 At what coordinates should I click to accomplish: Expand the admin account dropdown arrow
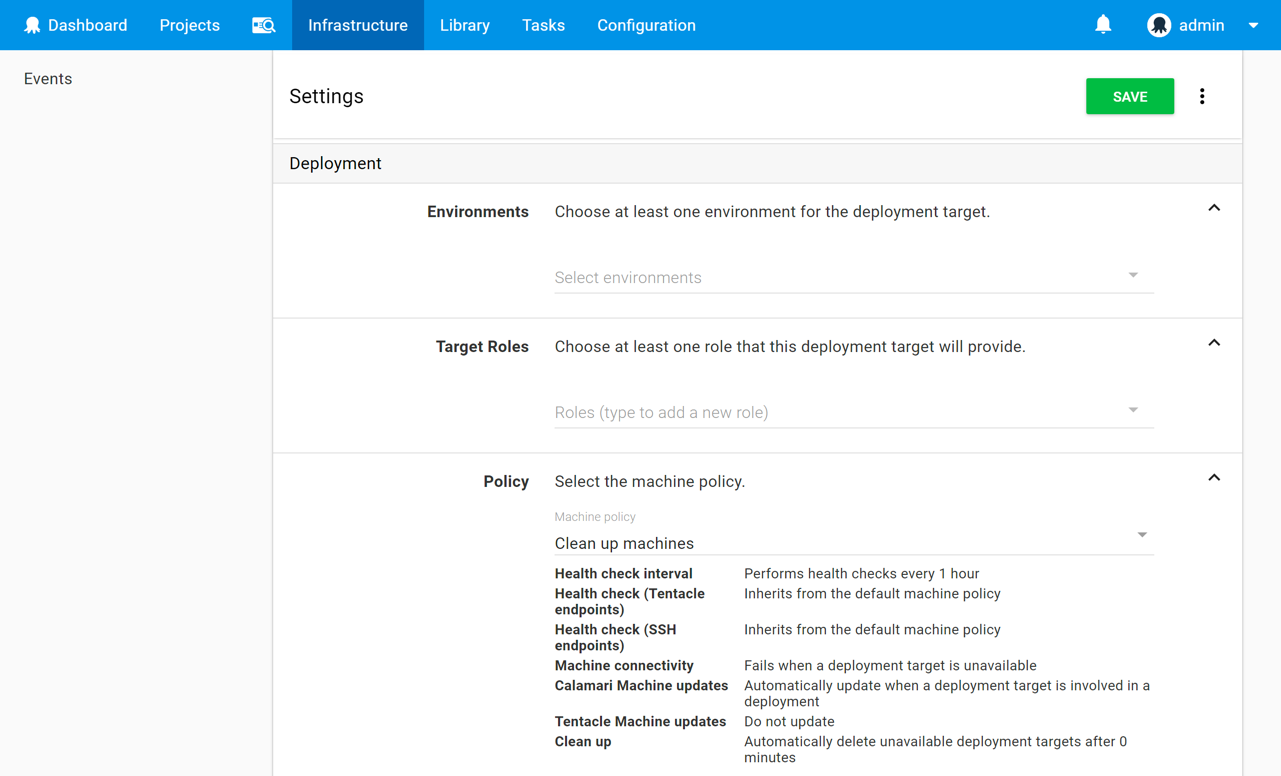1253,26
